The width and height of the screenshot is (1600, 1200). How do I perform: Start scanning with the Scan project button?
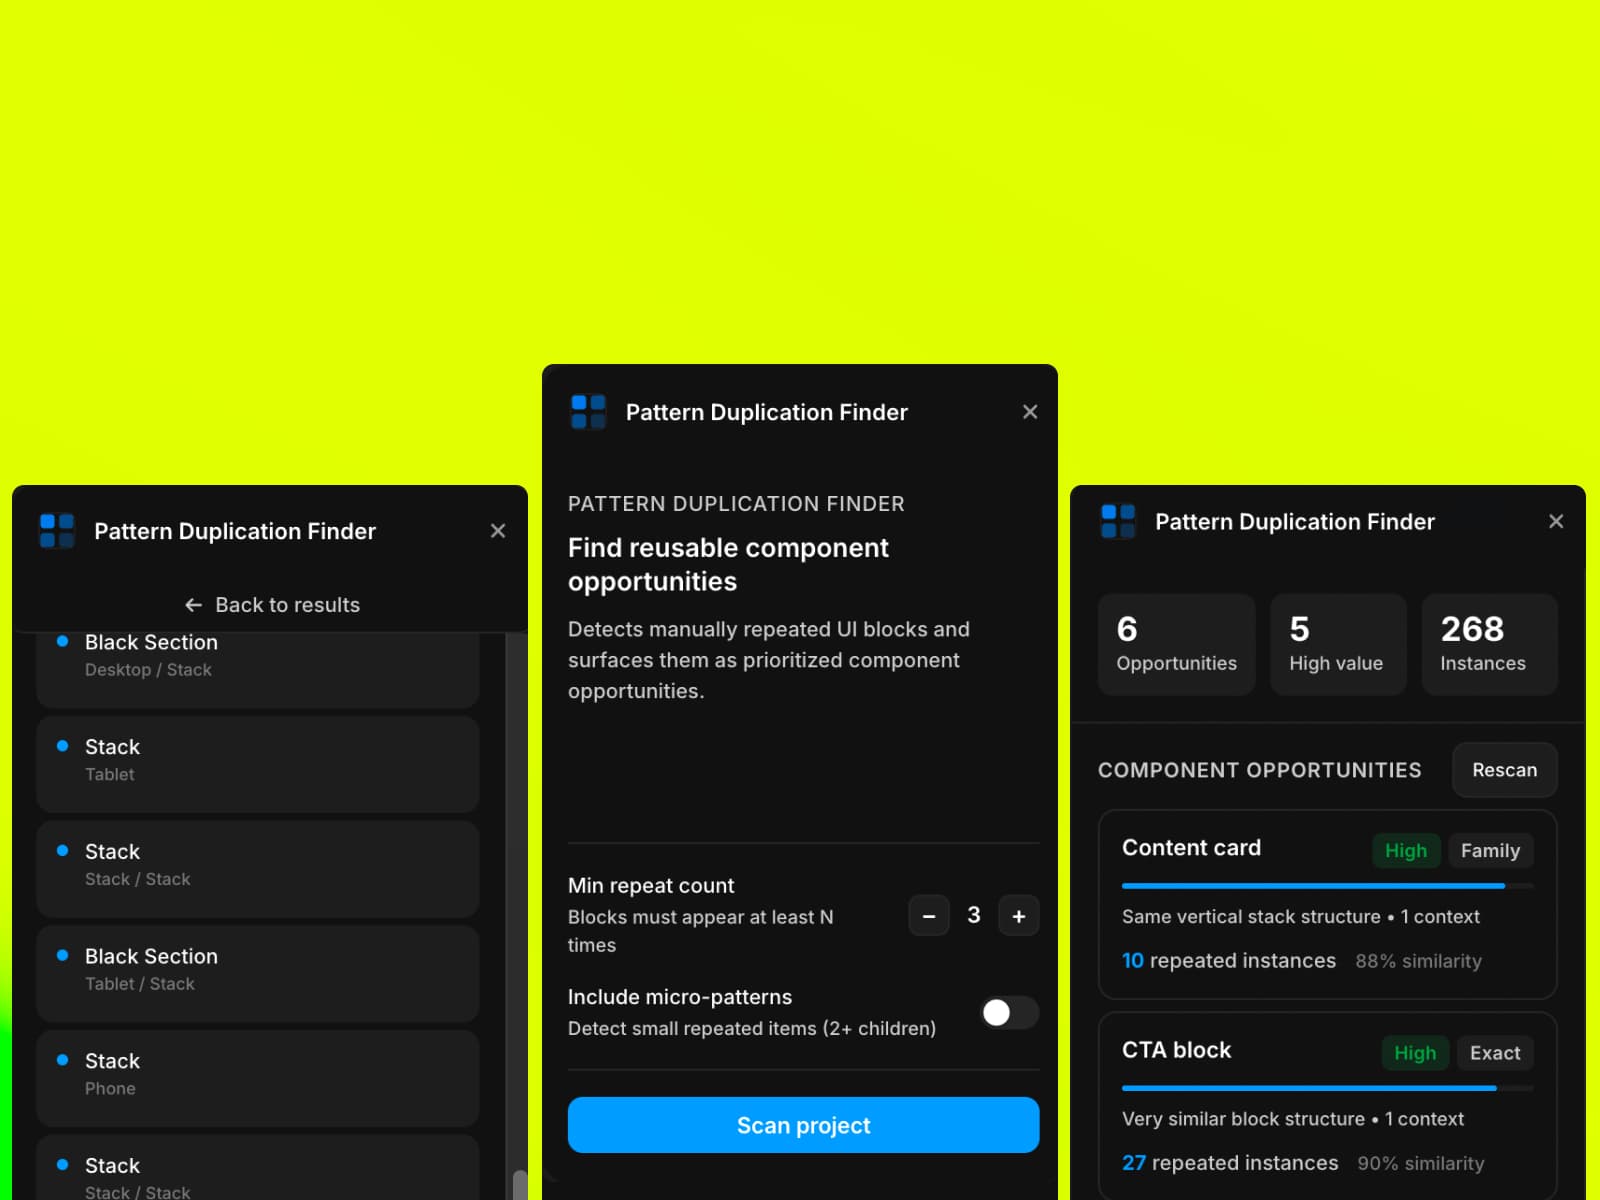804,1125
